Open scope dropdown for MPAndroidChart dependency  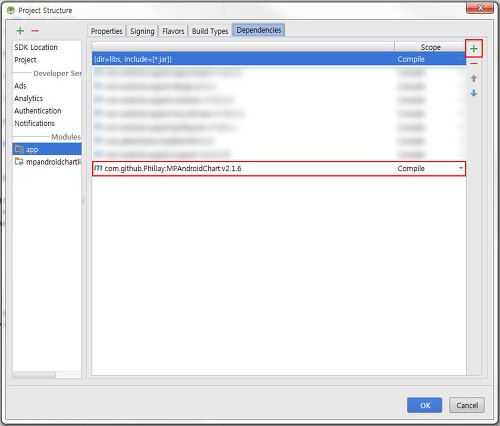click(461, 168)
